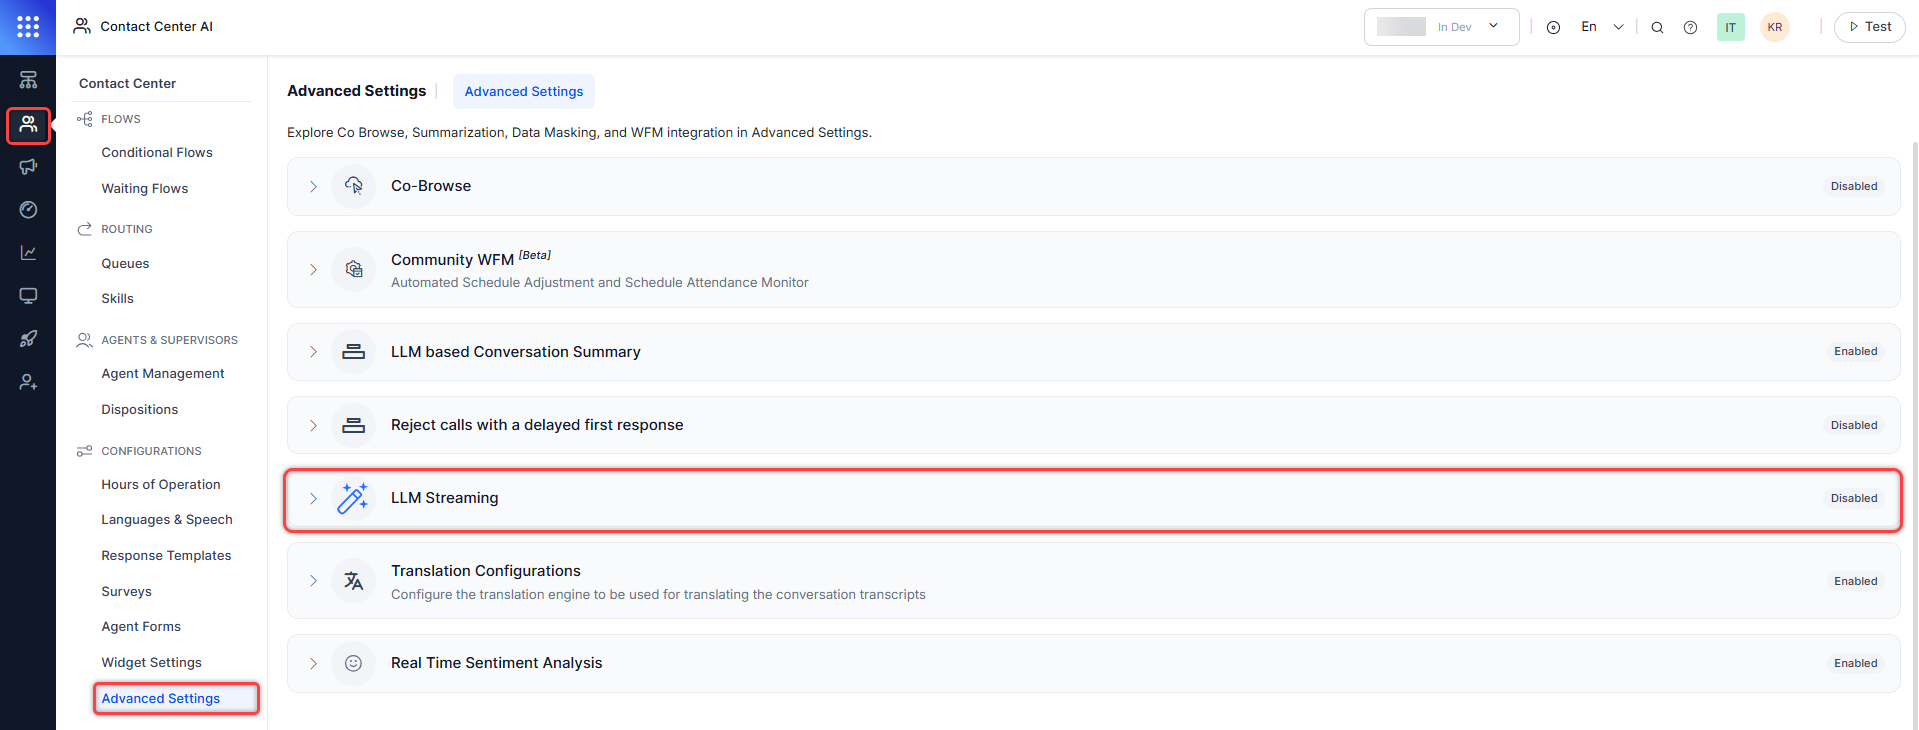Click the LLM based Conversation Summary icon
This screenshot has width=1919, height=730.
coord(353,352)
